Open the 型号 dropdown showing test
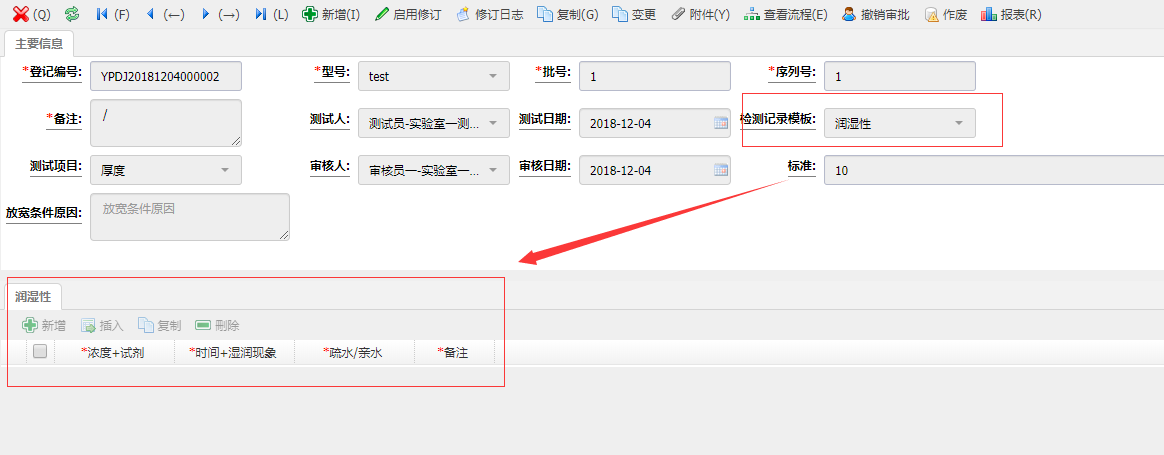 coord(434,76)
